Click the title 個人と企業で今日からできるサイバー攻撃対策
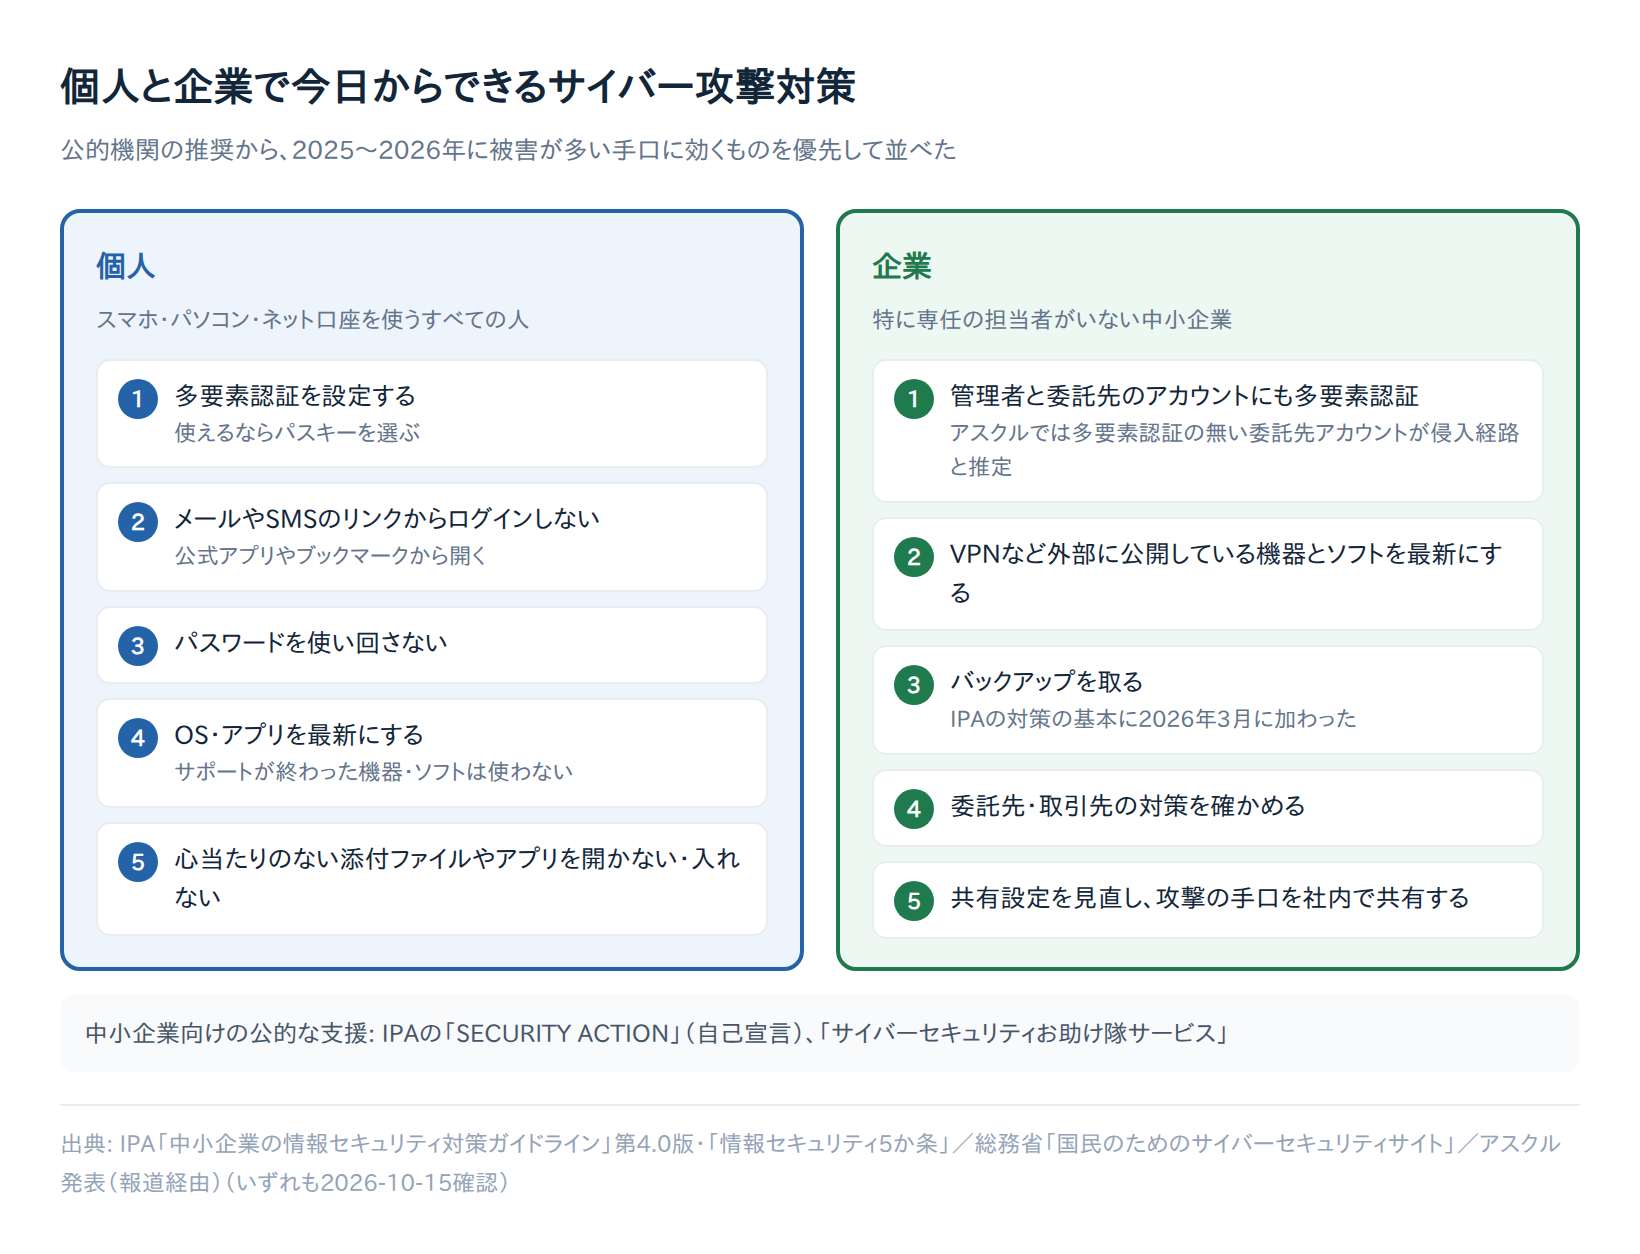 [458, 87]
